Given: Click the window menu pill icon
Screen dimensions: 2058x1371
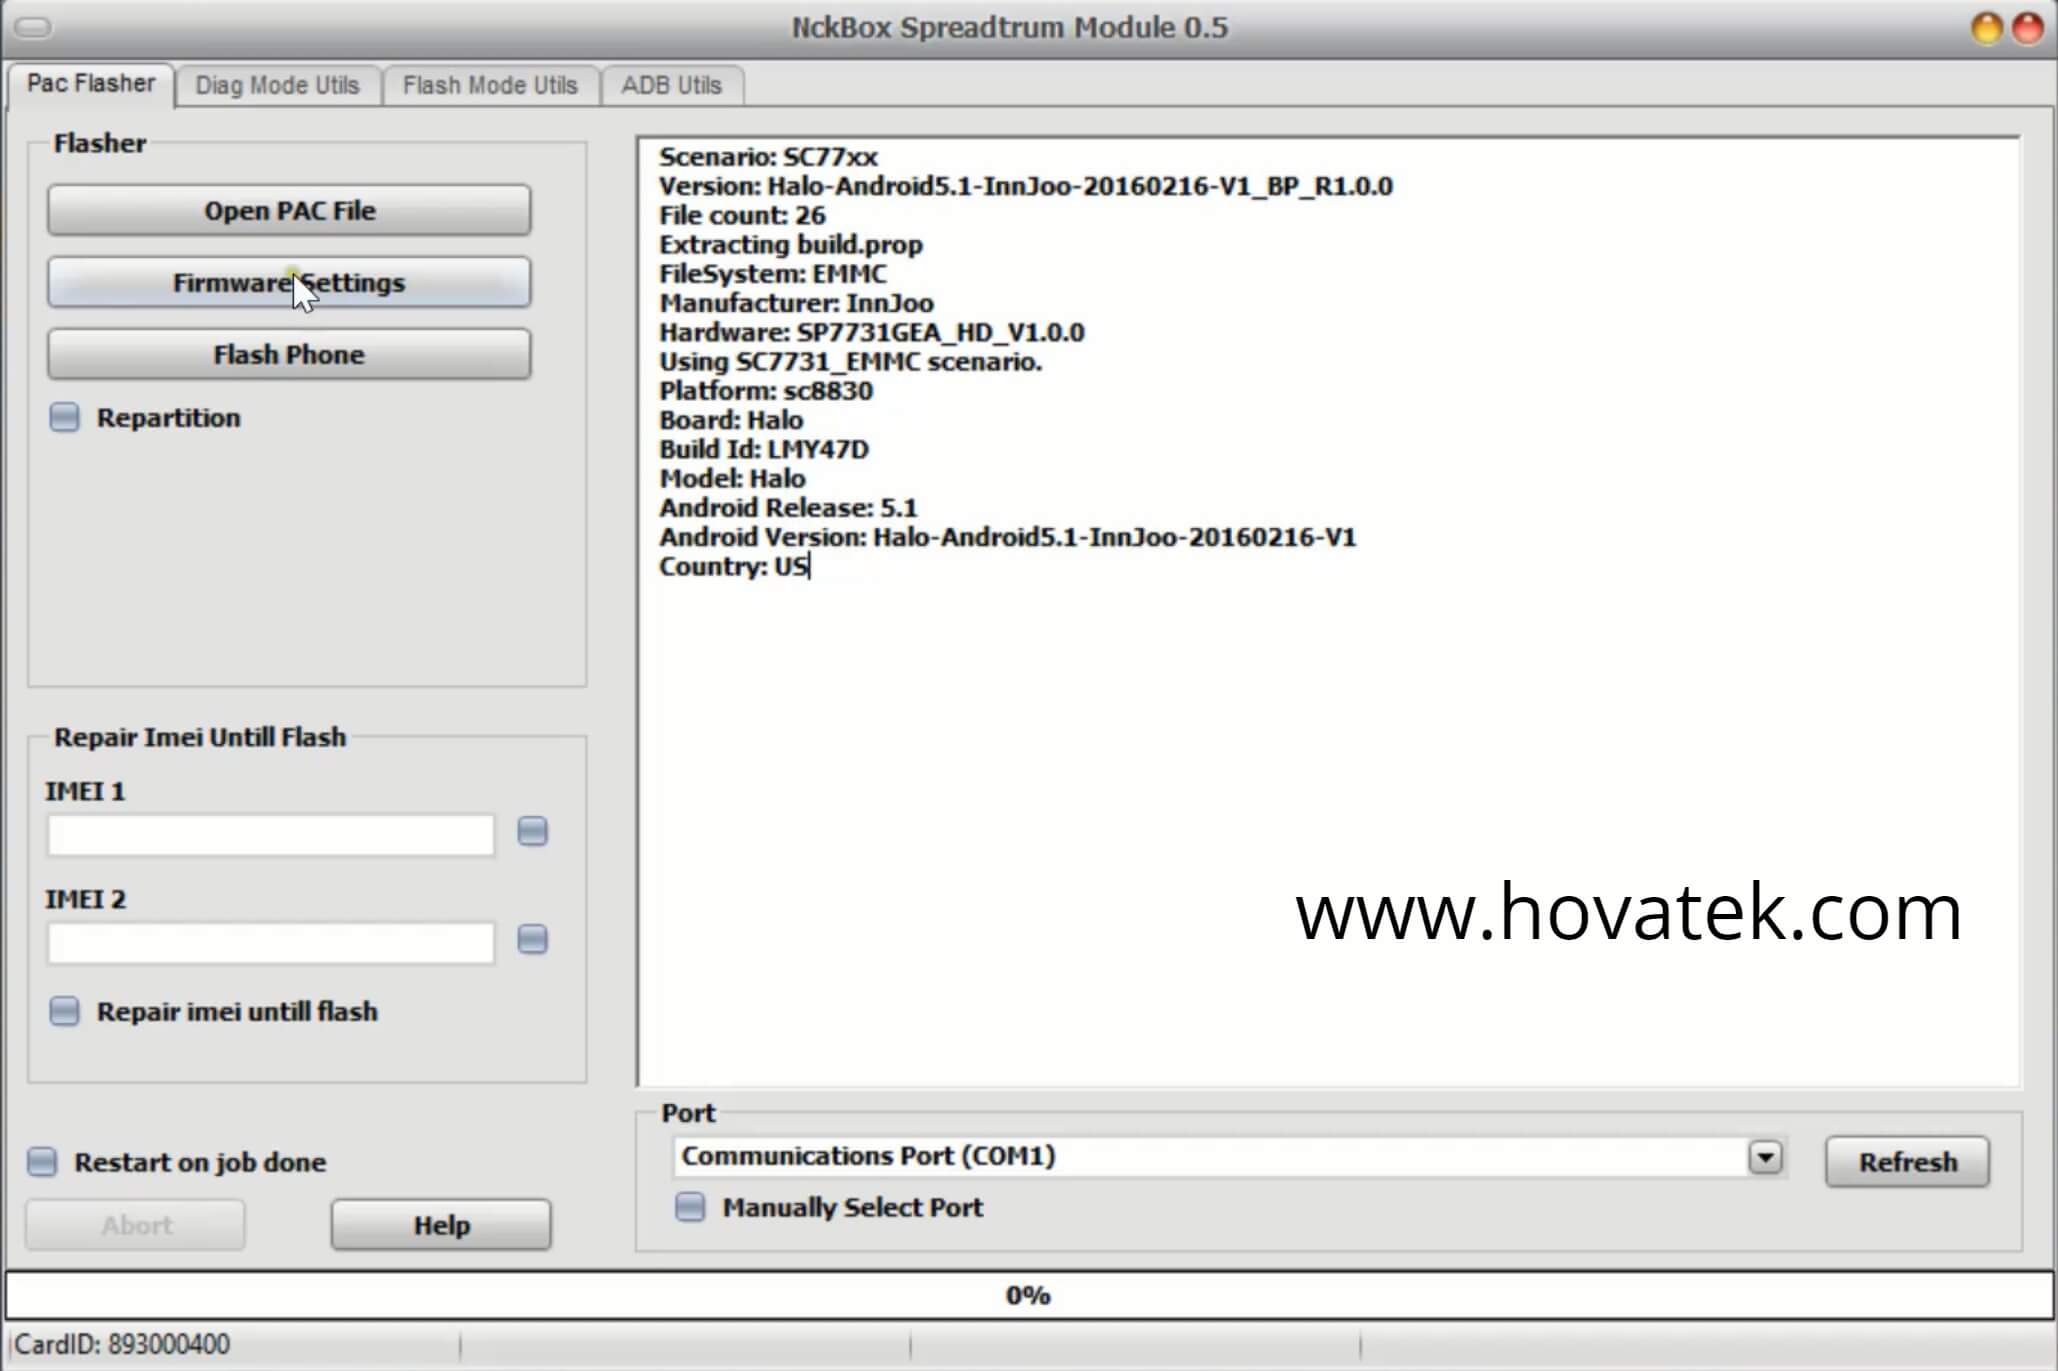Looking at the screenshot, I should 33,28.
